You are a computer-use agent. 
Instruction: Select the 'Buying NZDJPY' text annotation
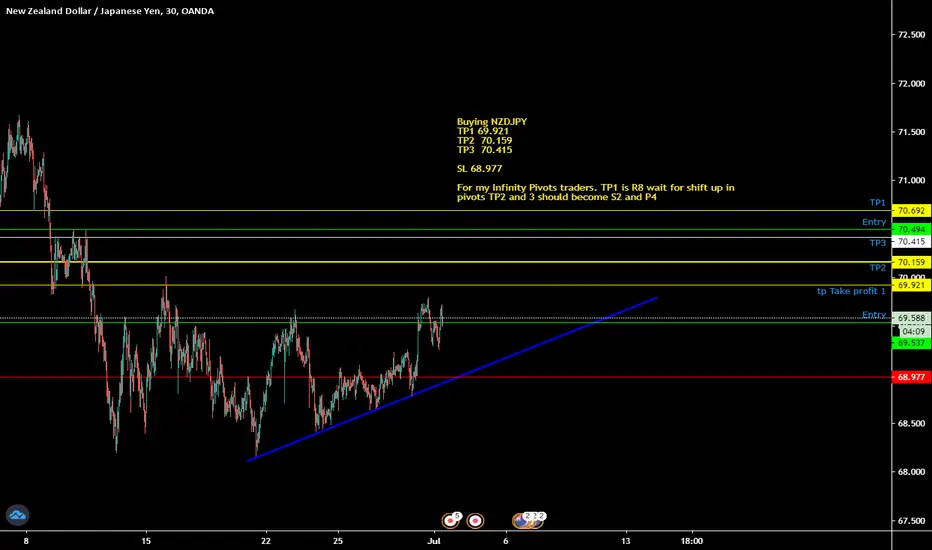pos(492,121)
